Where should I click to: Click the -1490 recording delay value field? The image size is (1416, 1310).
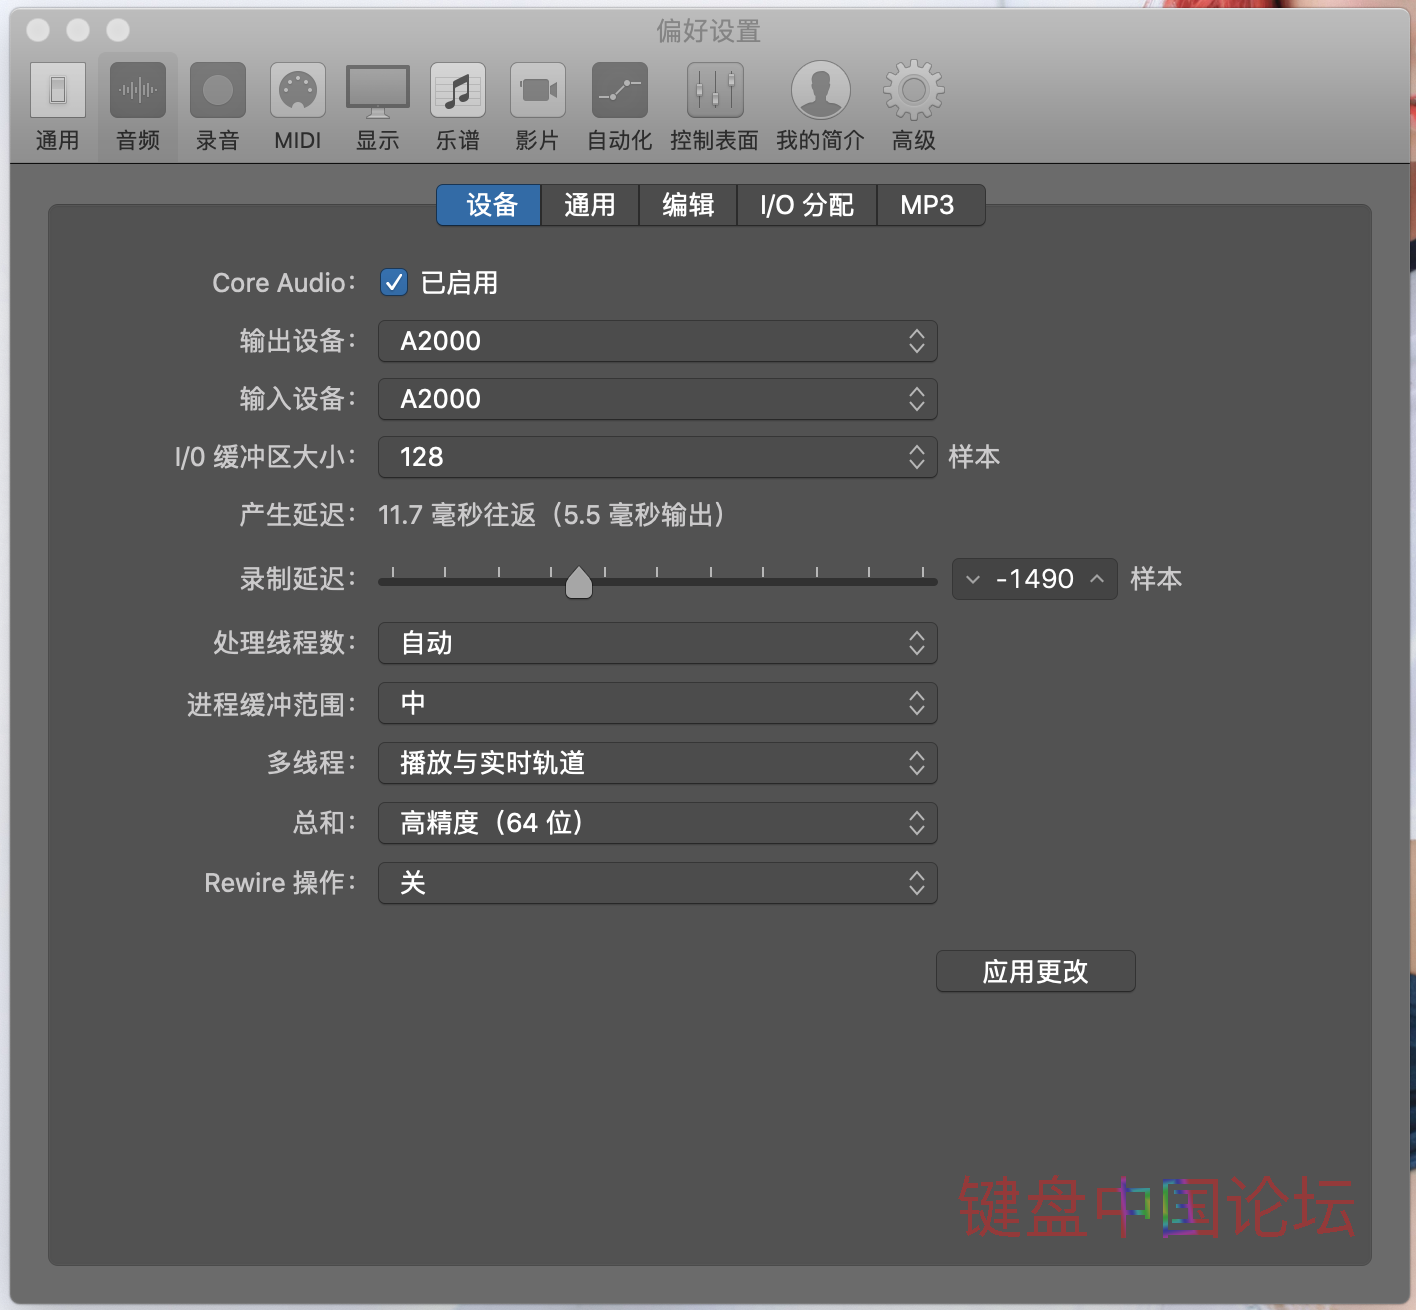point(1035,579)
